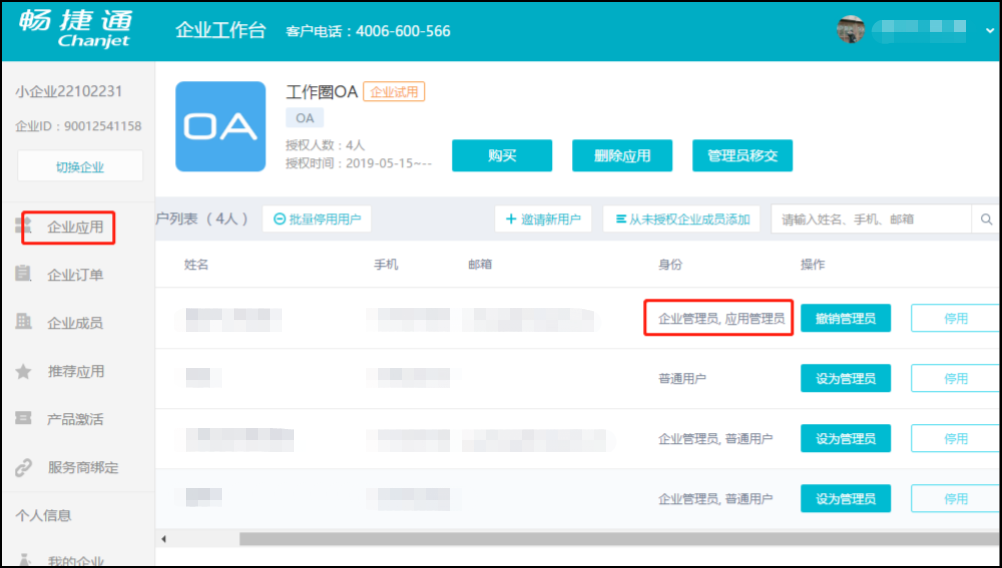Click 小企业22102231 company name

coord(69,91)
